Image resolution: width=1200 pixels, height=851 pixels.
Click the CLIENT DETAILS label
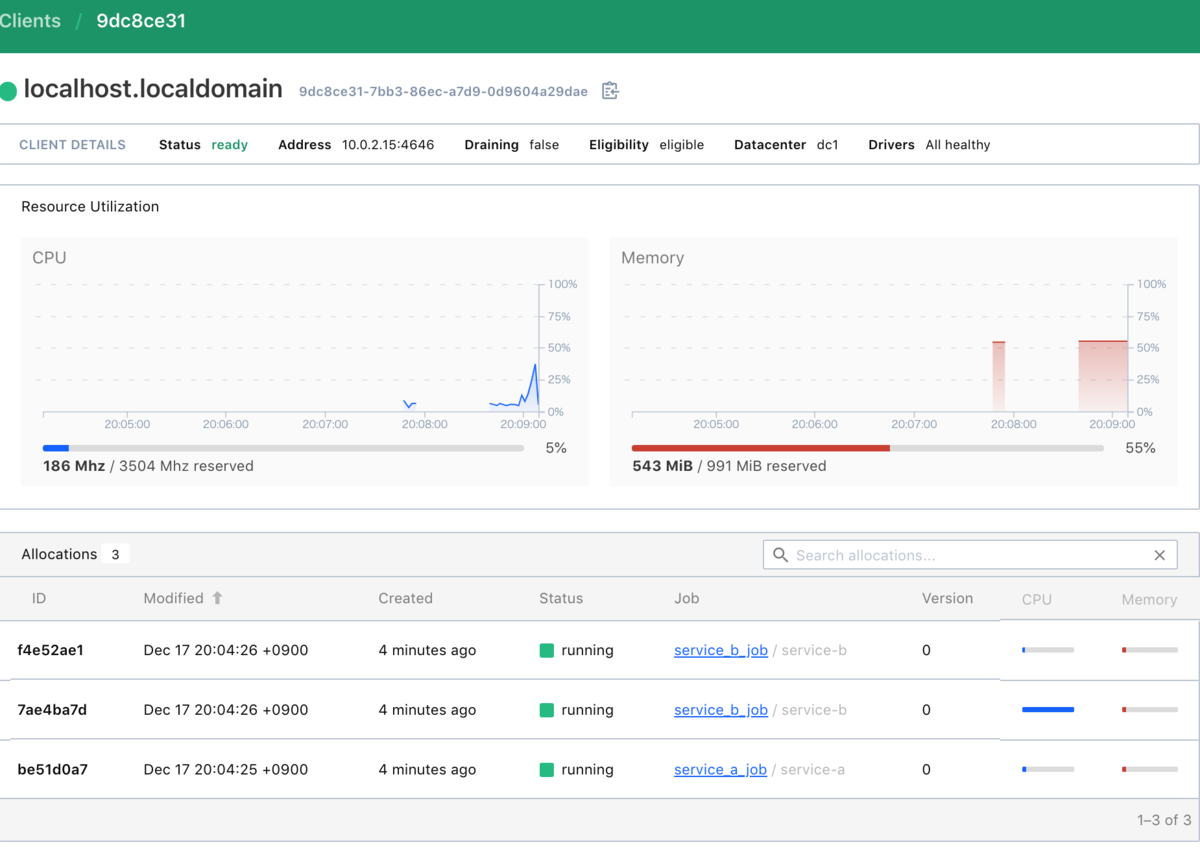pos(73,145)
